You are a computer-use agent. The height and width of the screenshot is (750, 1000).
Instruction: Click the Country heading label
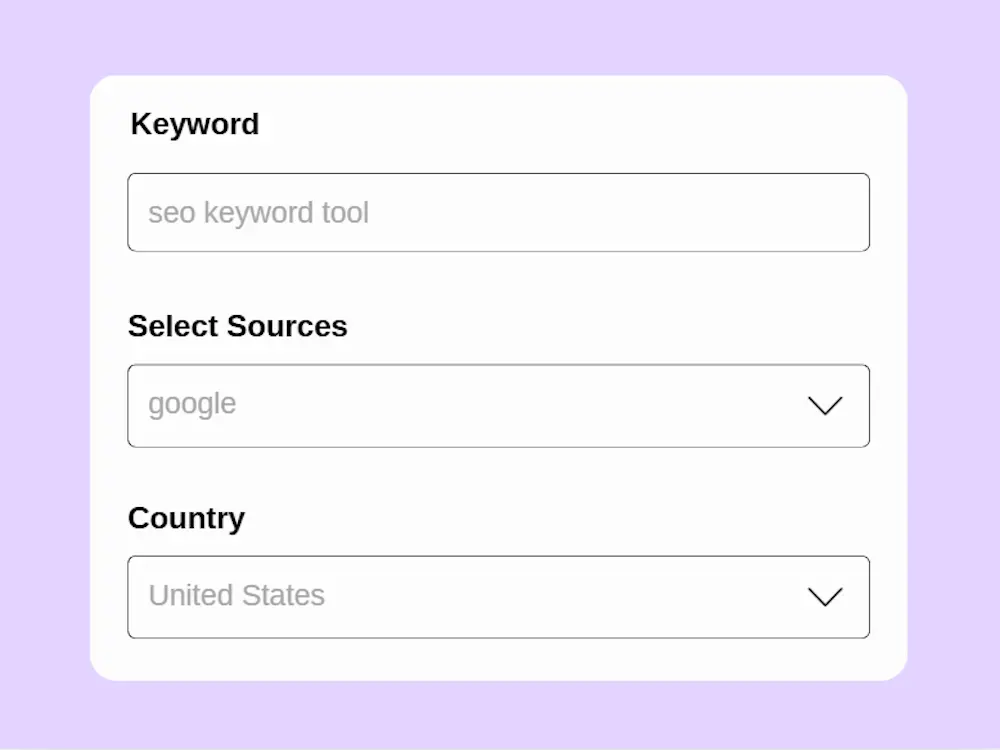click(186, 518)
